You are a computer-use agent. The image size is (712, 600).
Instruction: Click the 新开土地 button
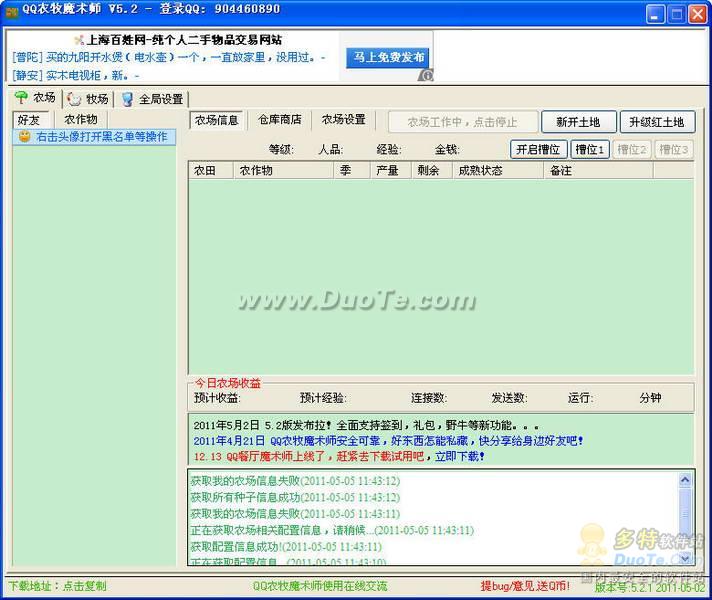[x=578, y=122]
